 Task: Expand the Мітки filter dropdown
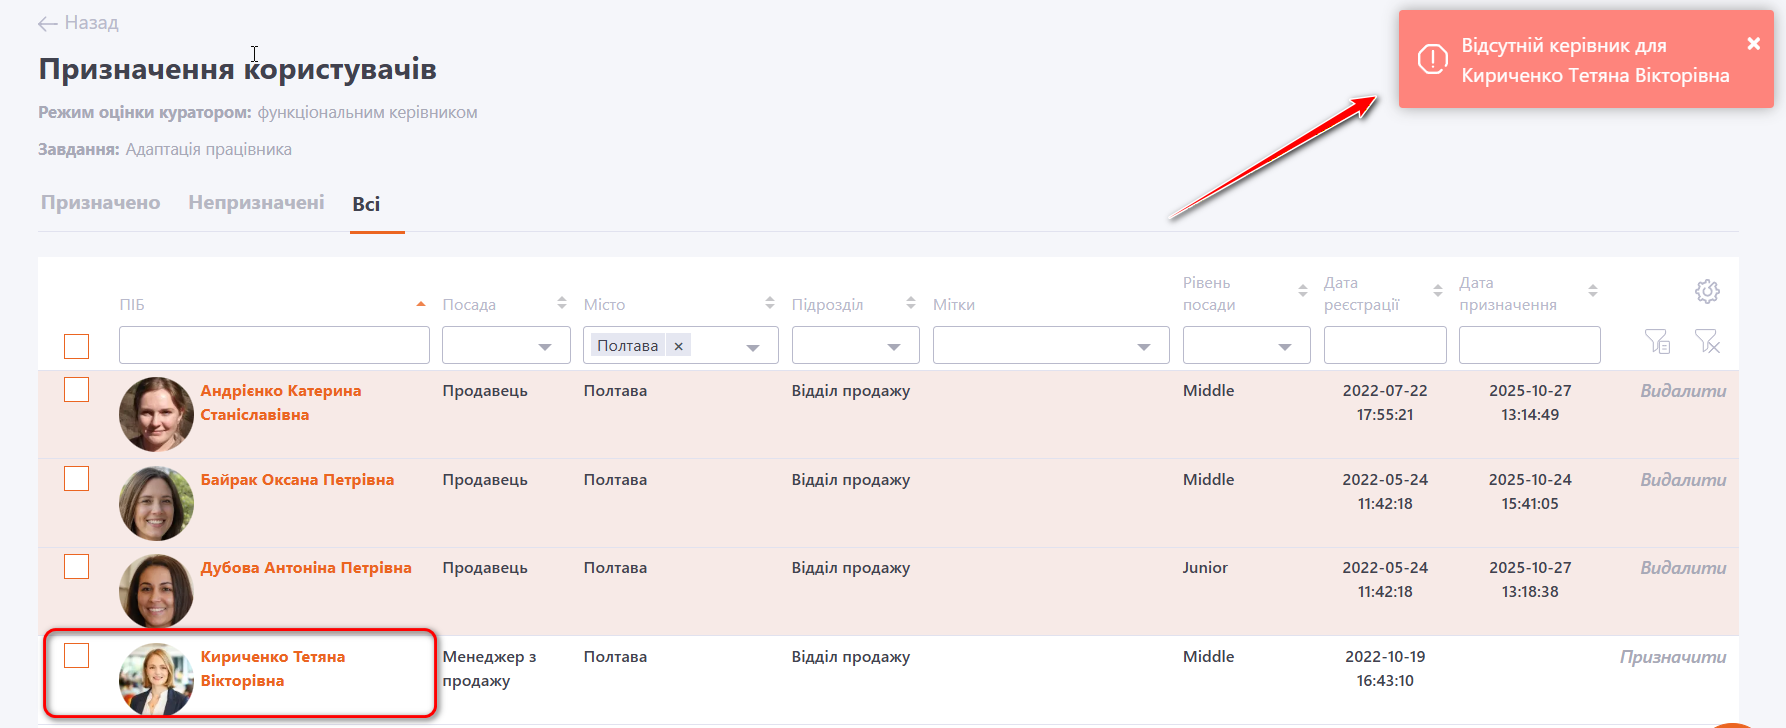coord(1143,346)
